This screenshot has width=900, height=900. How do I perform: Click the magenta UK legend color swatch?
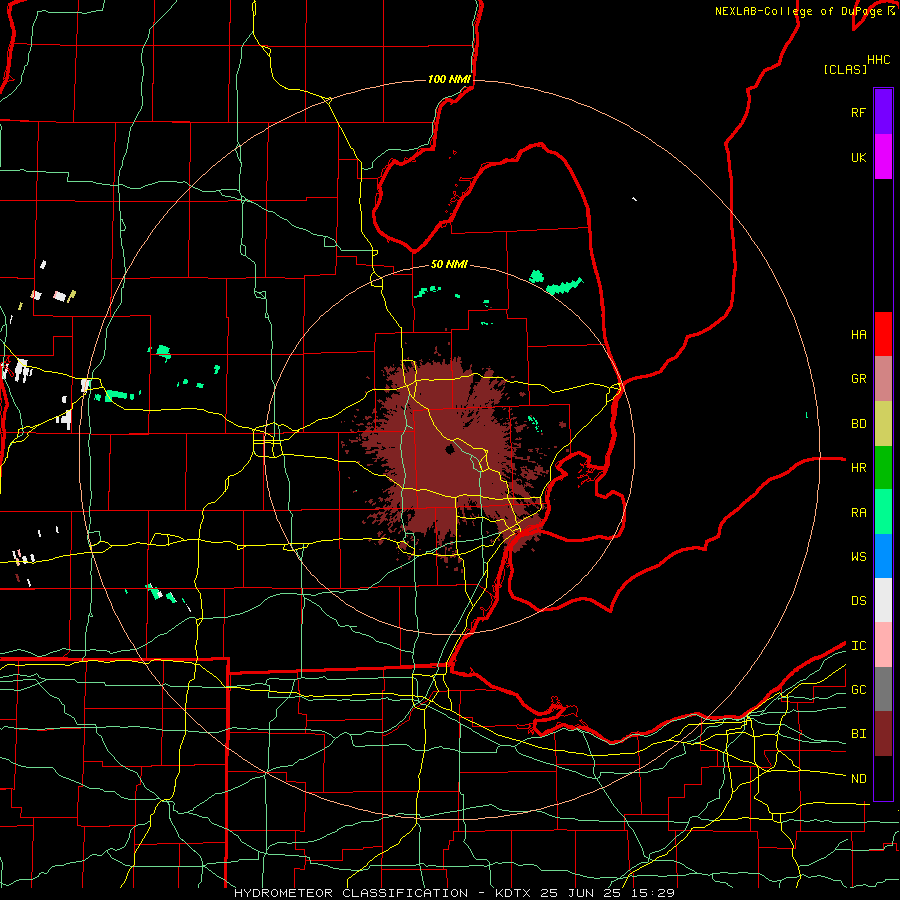point(883,157)
